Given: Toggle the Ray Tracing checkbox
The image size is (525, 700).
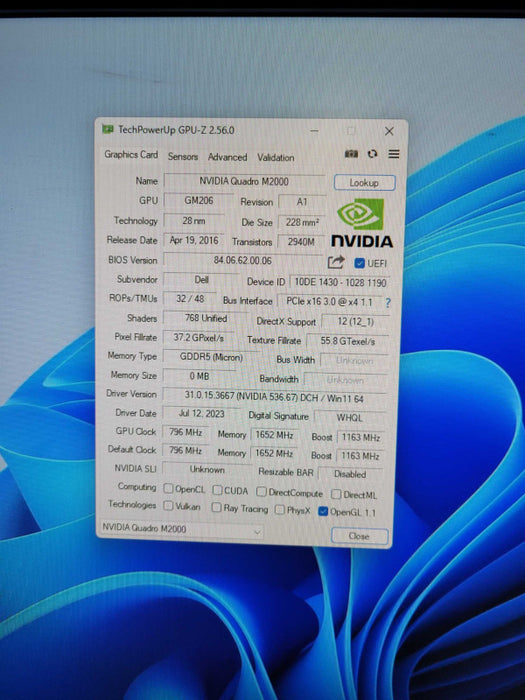Looking at the screenshot, I should (x=216, y=508).
